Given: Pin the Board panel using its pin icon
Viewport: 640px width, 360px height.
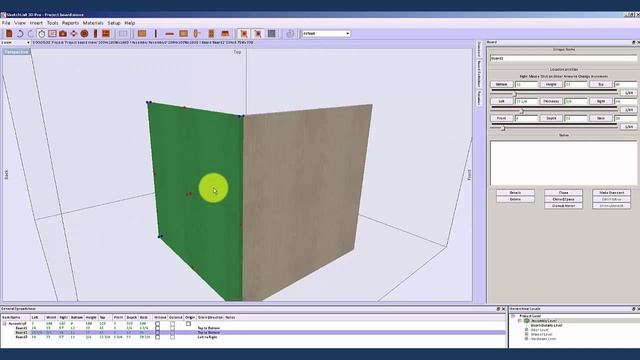Looking at the screenshot, I should [x=633, y=42].
